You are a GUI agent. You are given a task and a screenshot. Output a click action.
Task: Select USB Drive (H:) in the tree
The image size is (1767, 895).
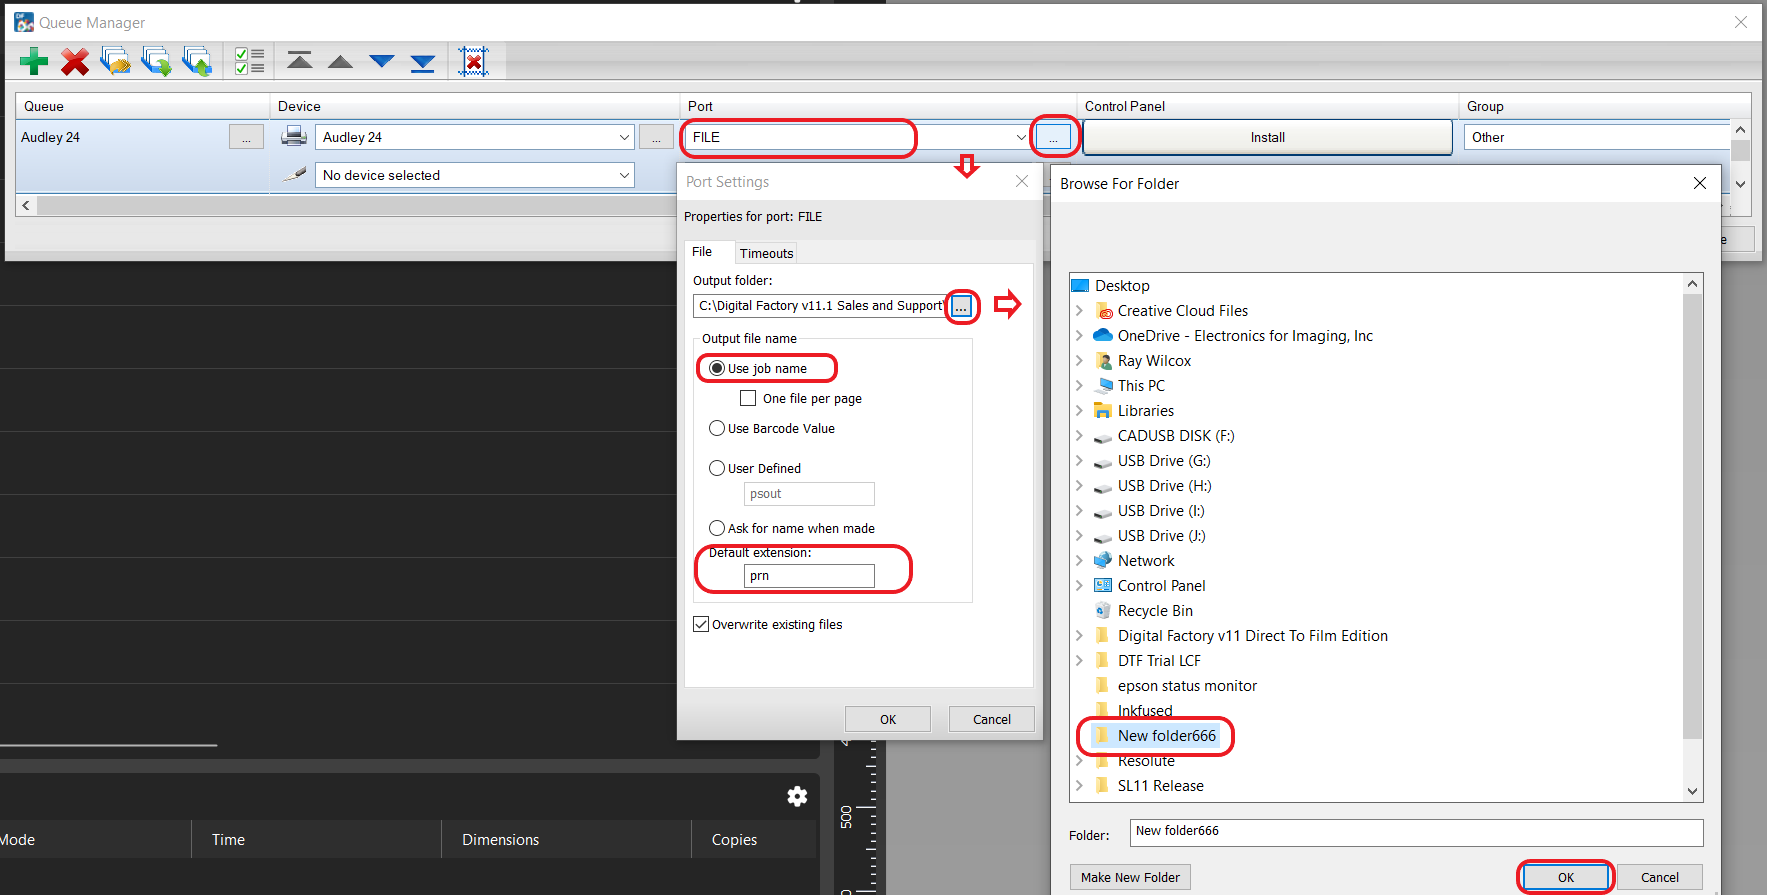1164,485
